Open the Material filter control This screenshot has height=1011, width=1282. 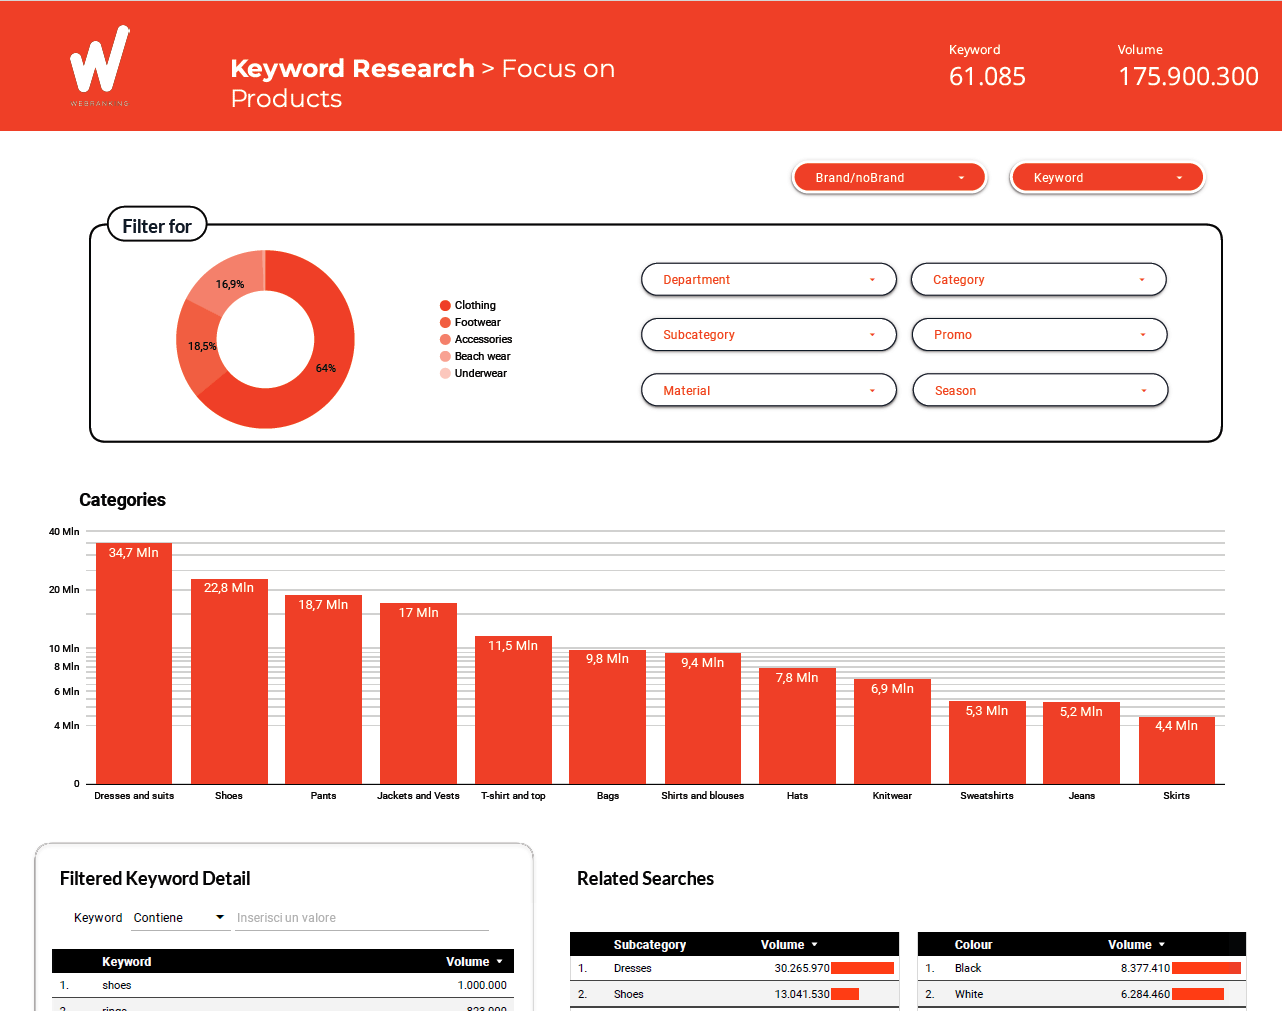[768, 390]
